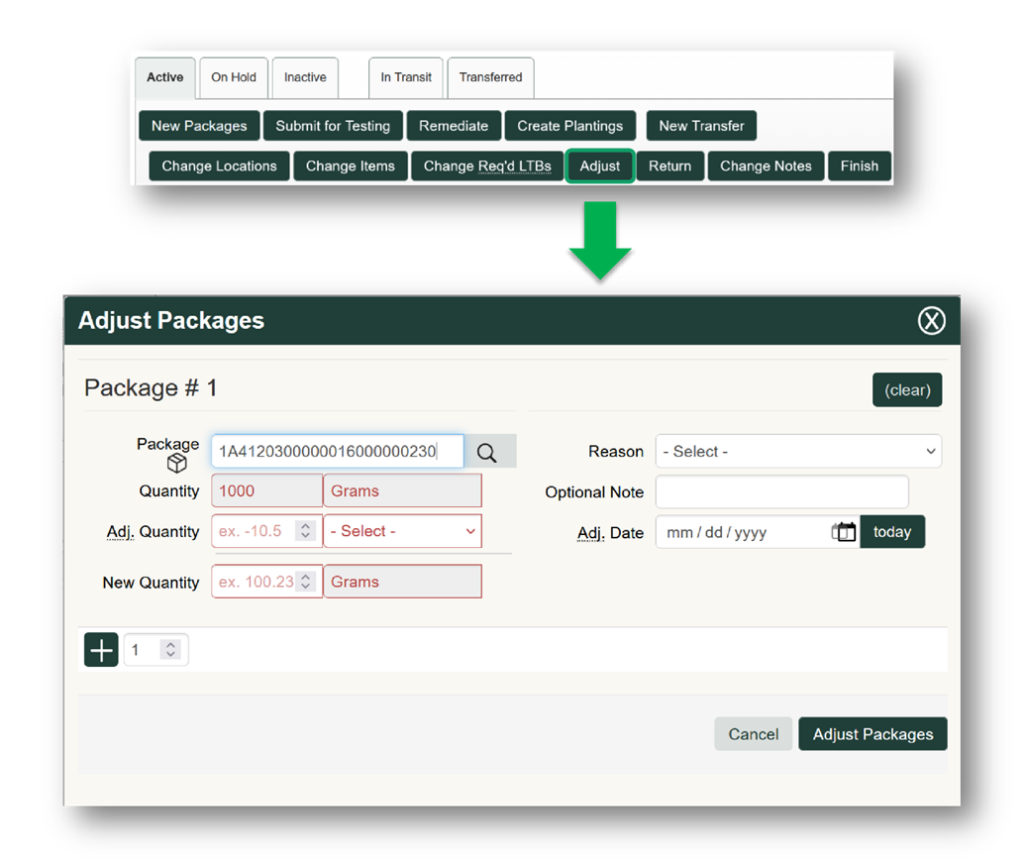Click the package search magnifier icon
1024x865 pixels.
pos(487,452)
